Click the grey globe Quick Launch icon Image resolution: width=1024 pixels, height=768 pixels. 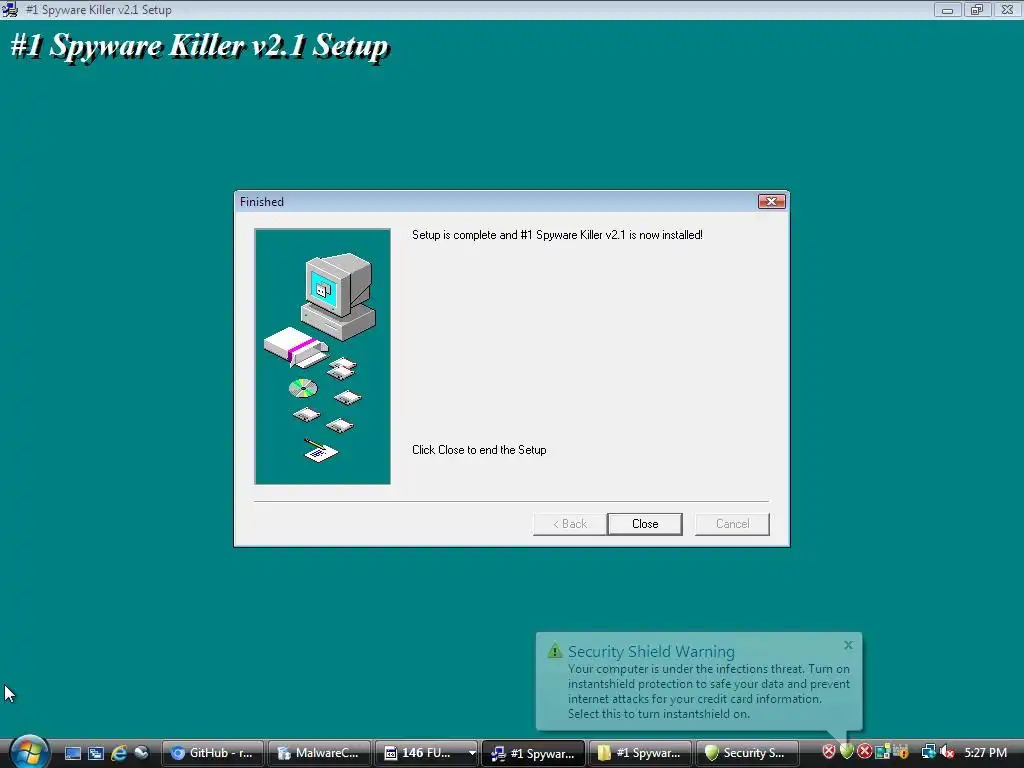point(141,753)
